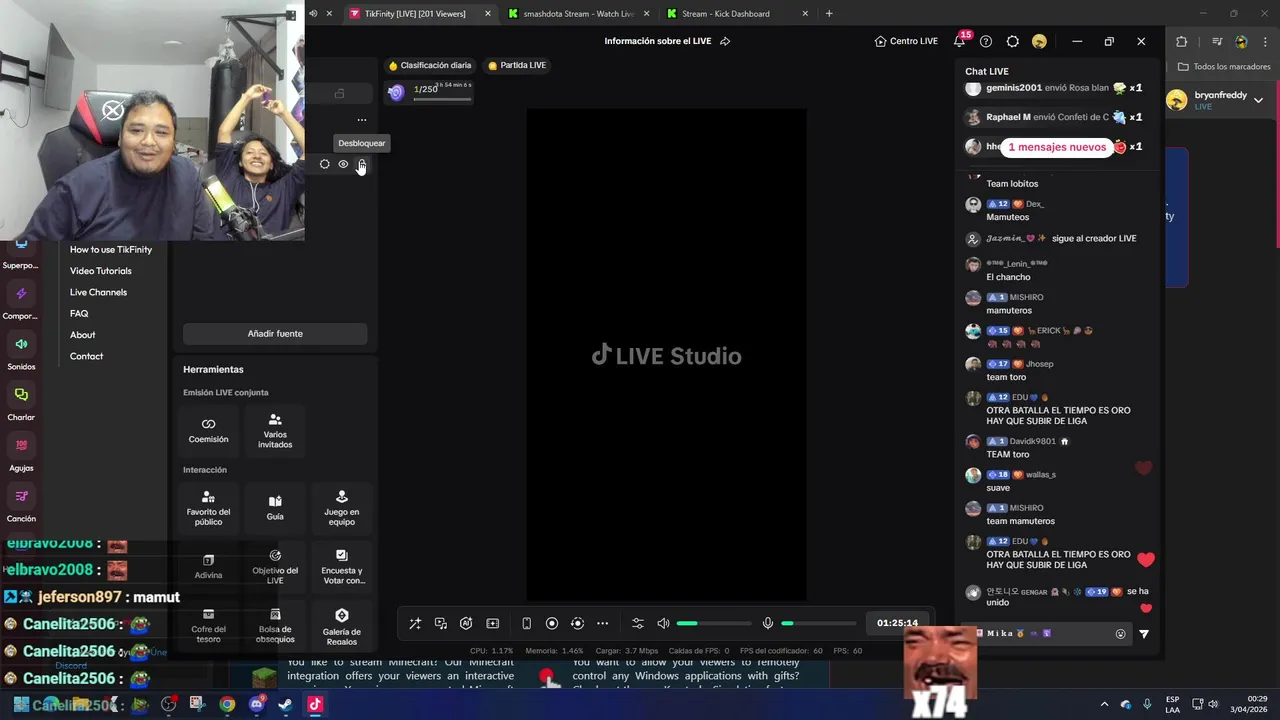Screen dimensions: 1280x720
Task: Open Charlar in TikFinity sidebar
Action: click(x=21, y=403)
